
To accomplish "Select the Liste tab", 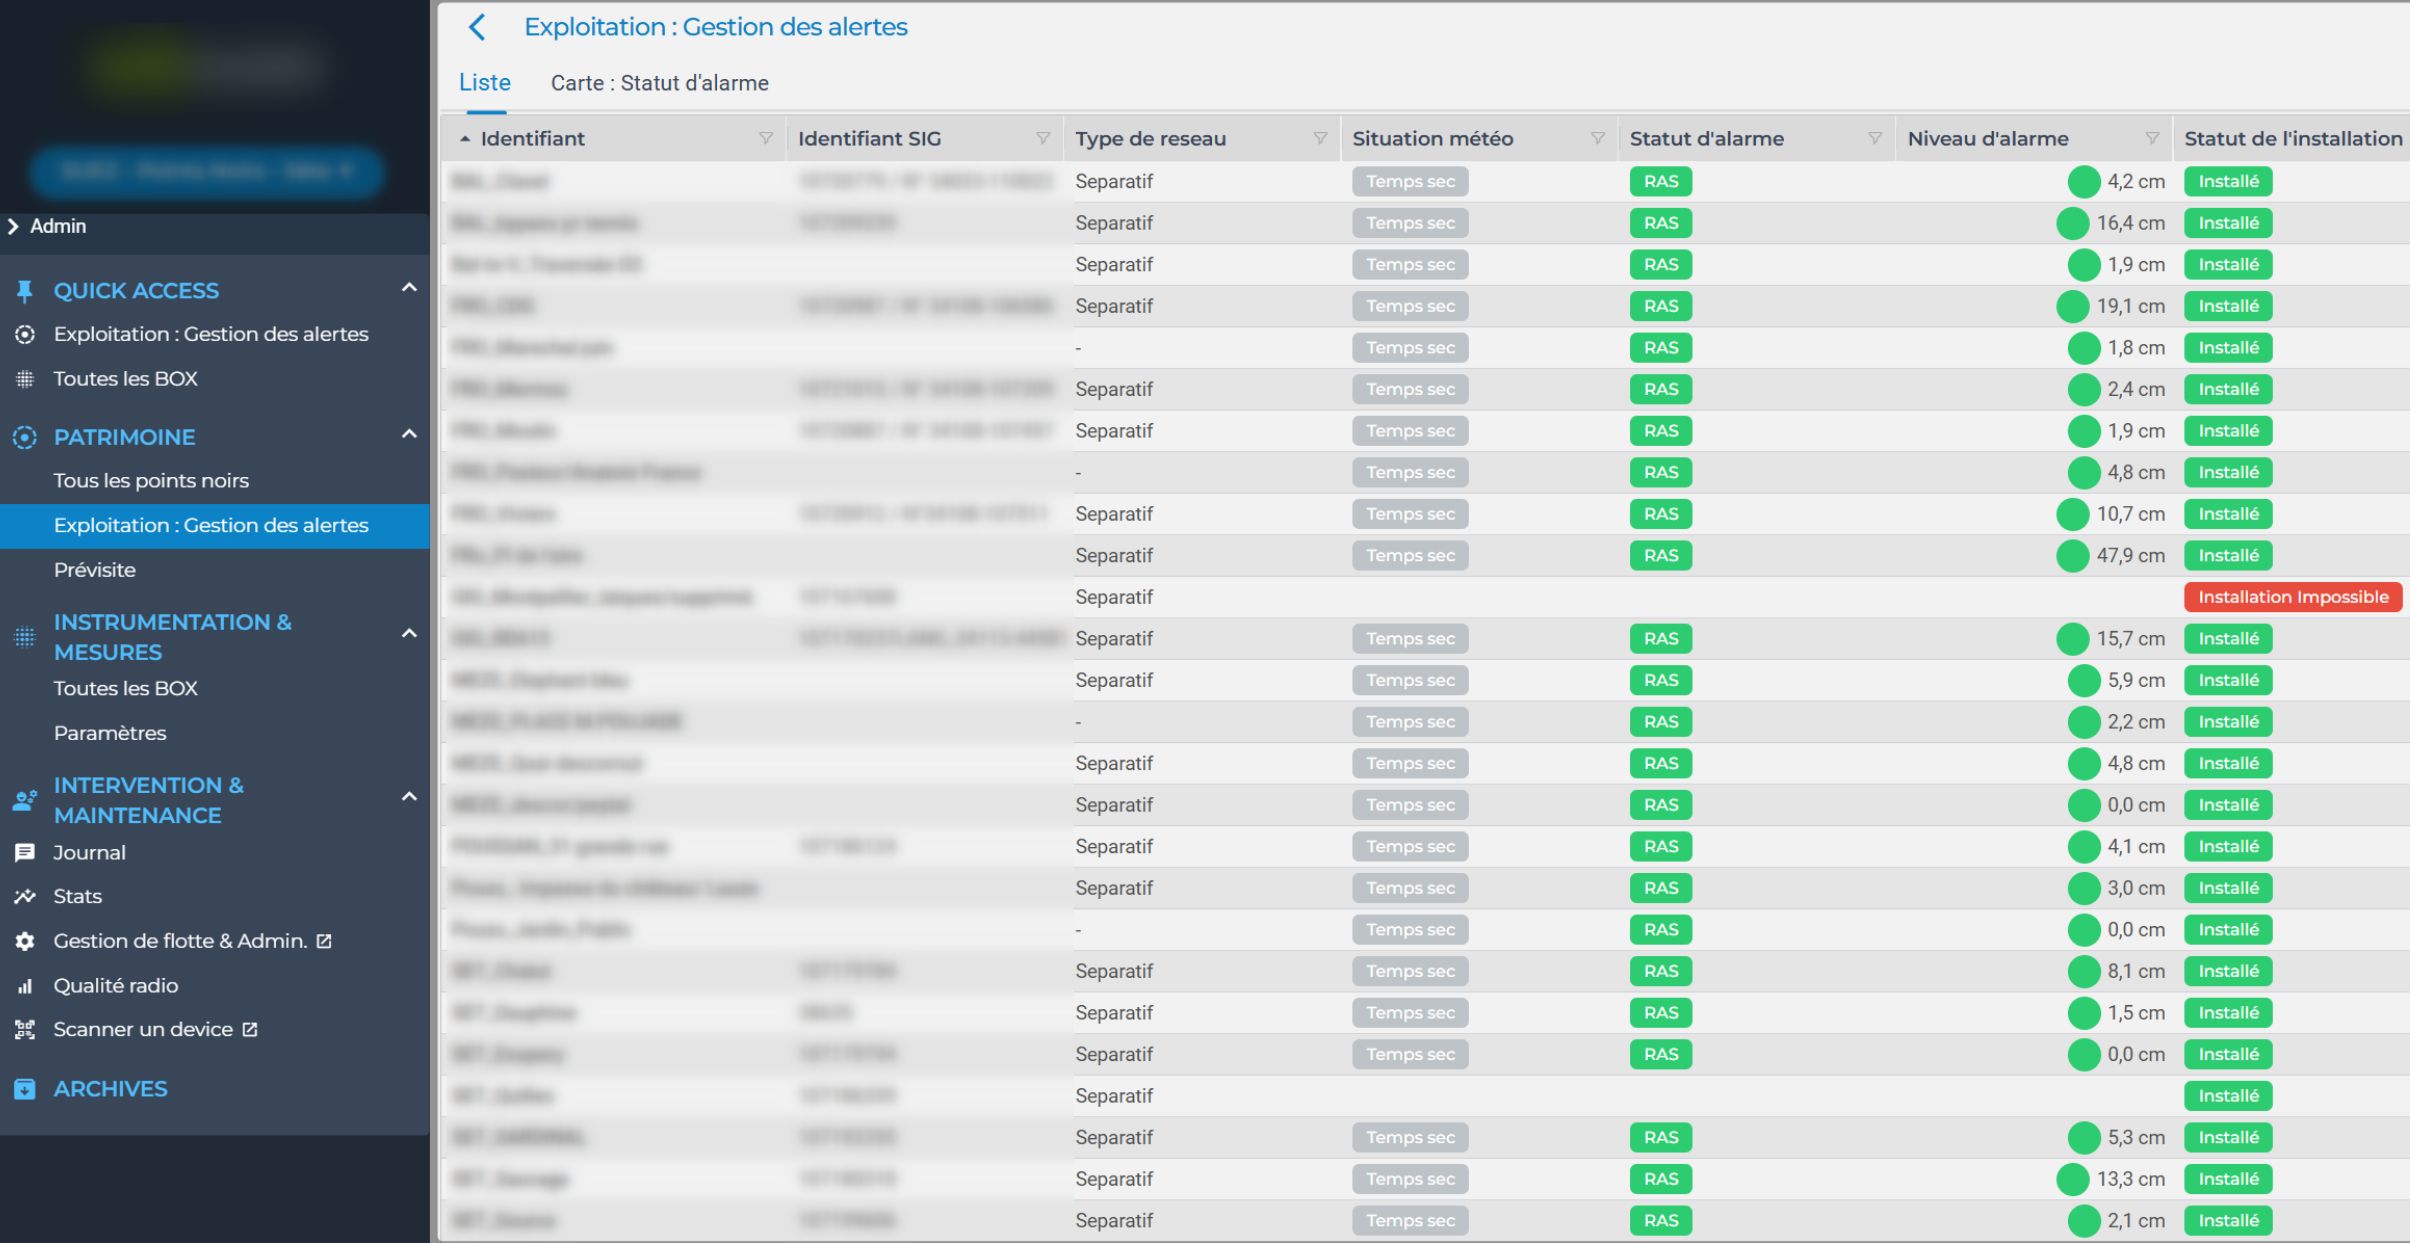I will [485, 83].
